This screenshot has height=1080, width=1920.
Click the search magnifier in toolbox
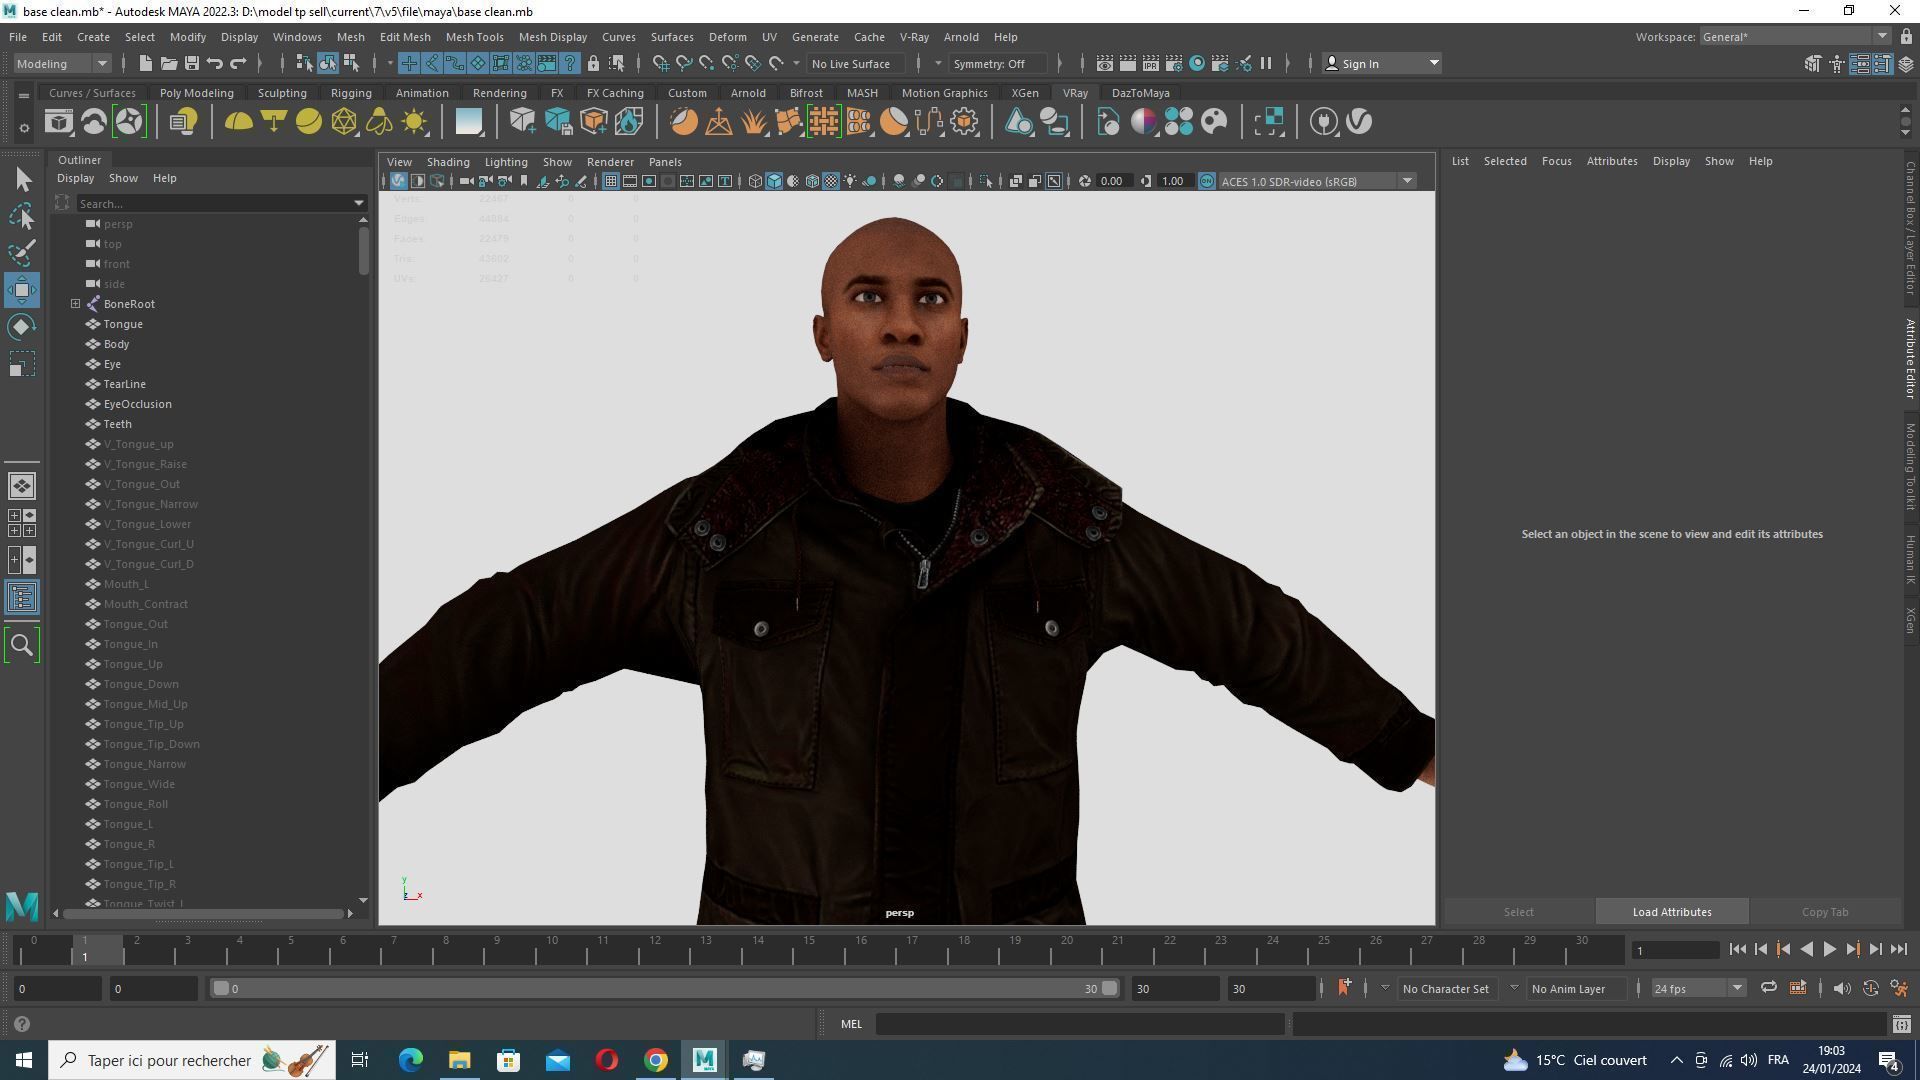[x=22, y=645]
